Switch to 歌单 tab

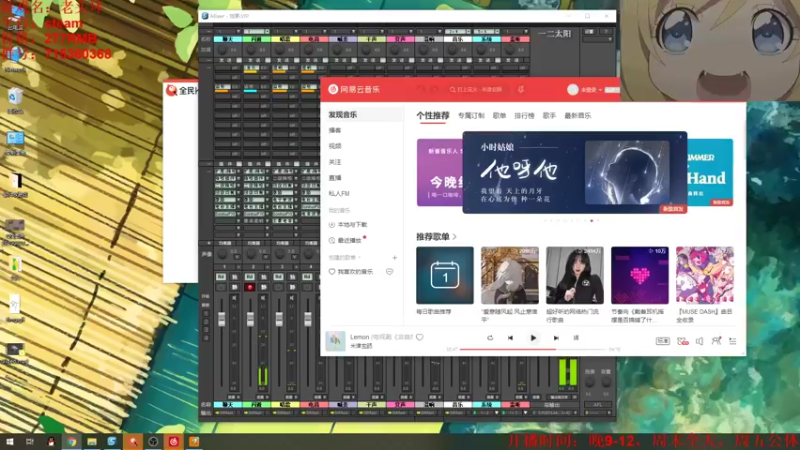pos(499,116)
